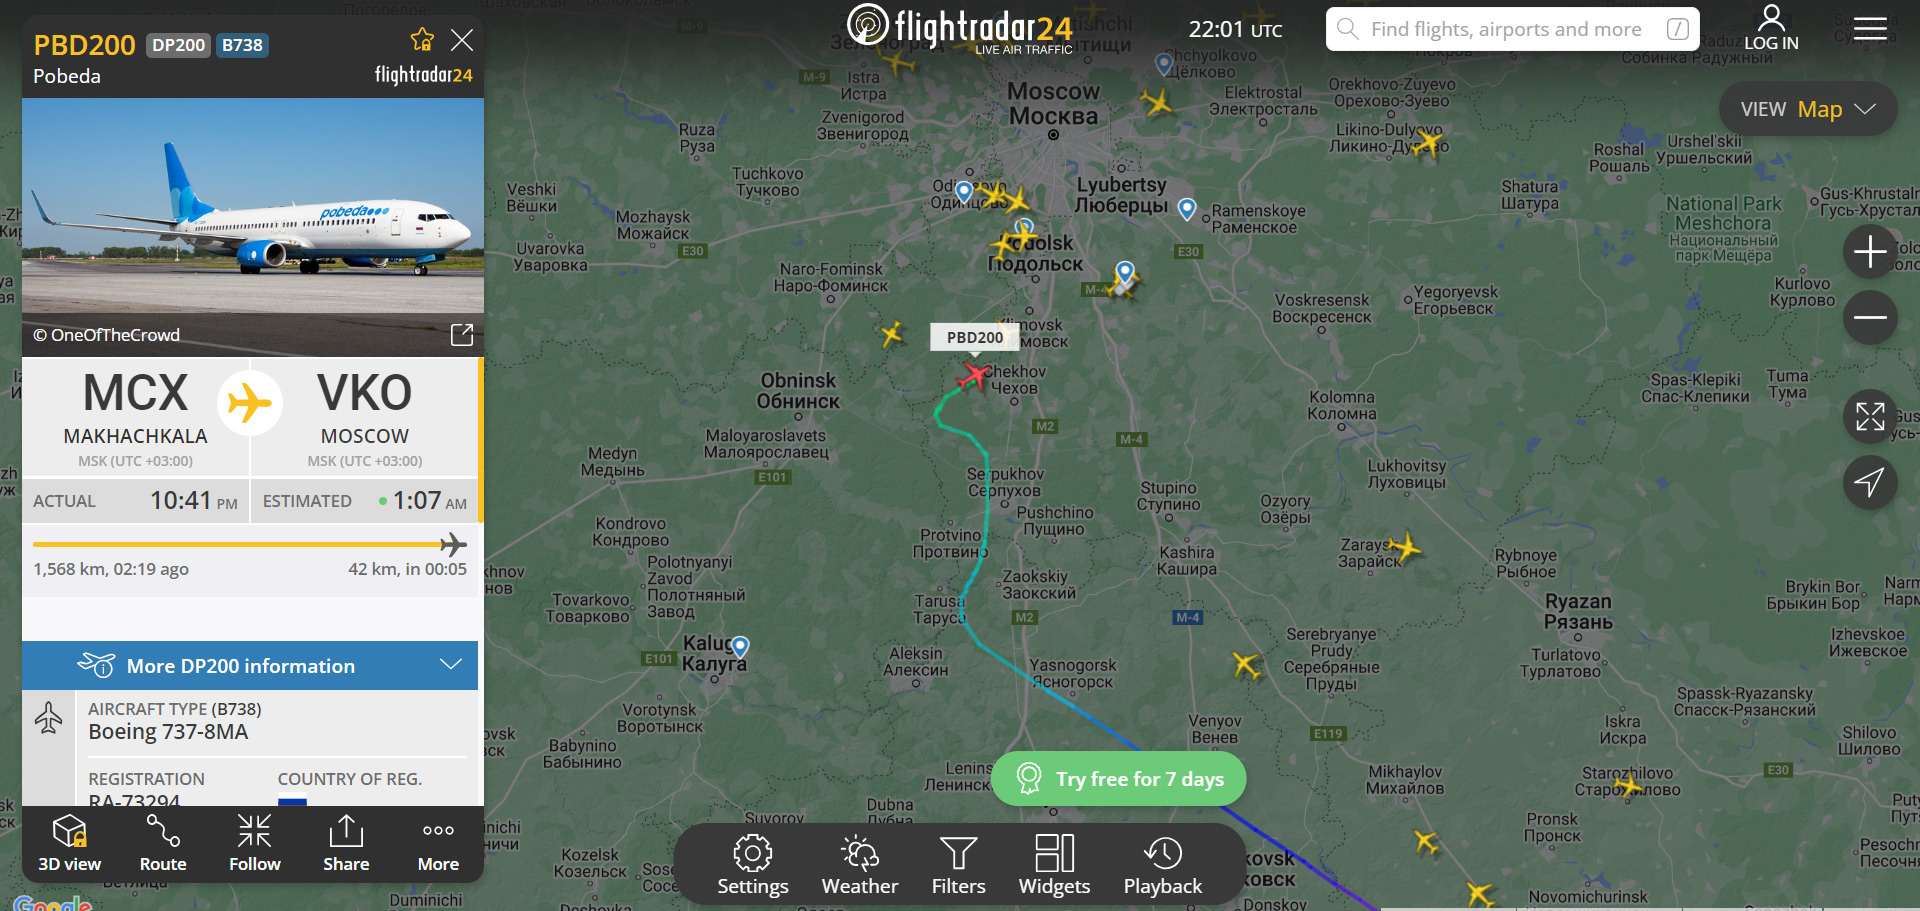Open the Weather layer options

pos(860,865)
